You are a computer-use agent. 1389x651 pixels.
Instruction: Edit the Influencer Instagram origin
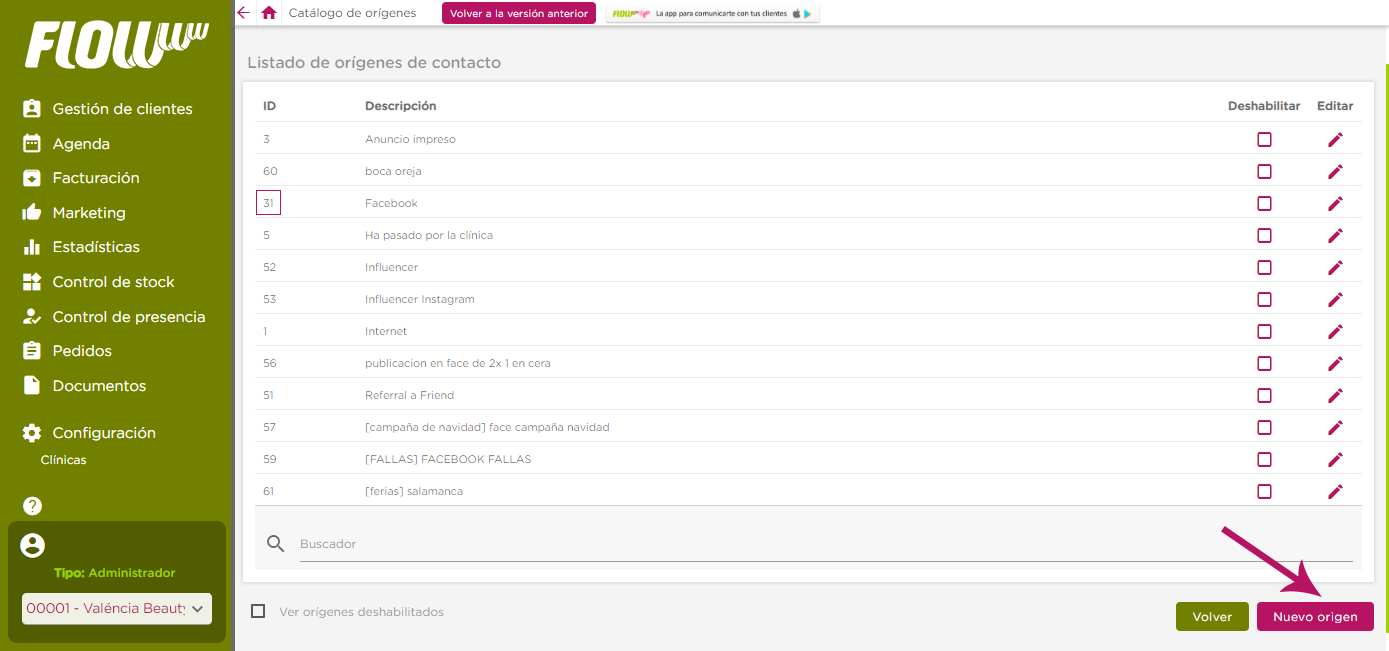coord(1335,299)
